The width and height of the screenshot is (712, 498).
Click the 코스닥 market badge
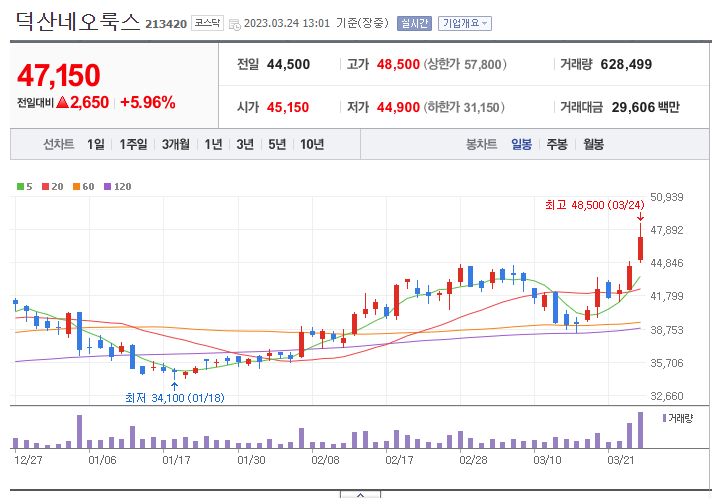[207, 23]
